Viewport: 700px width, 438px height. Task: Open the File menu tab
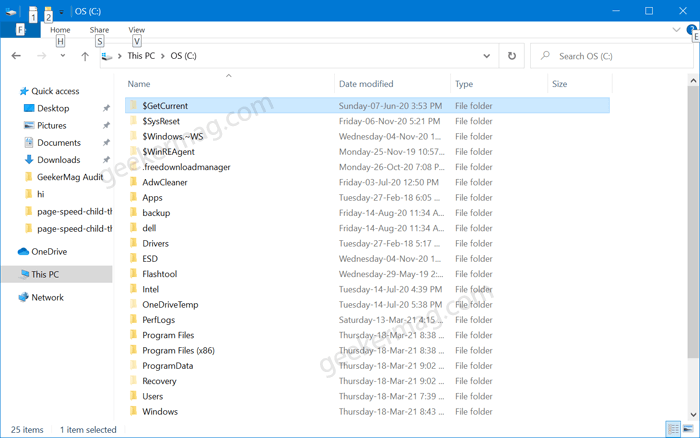pyautogui.click(x=20, y=29)
